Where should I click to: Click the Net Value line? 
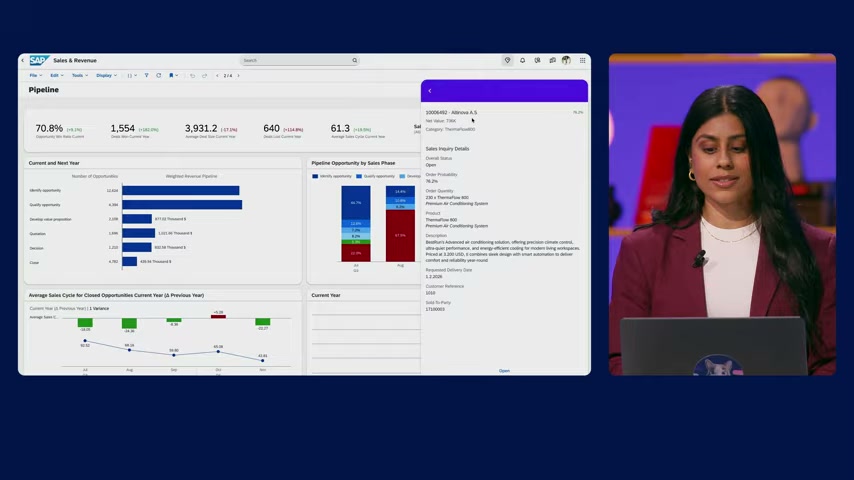point(441,121)
